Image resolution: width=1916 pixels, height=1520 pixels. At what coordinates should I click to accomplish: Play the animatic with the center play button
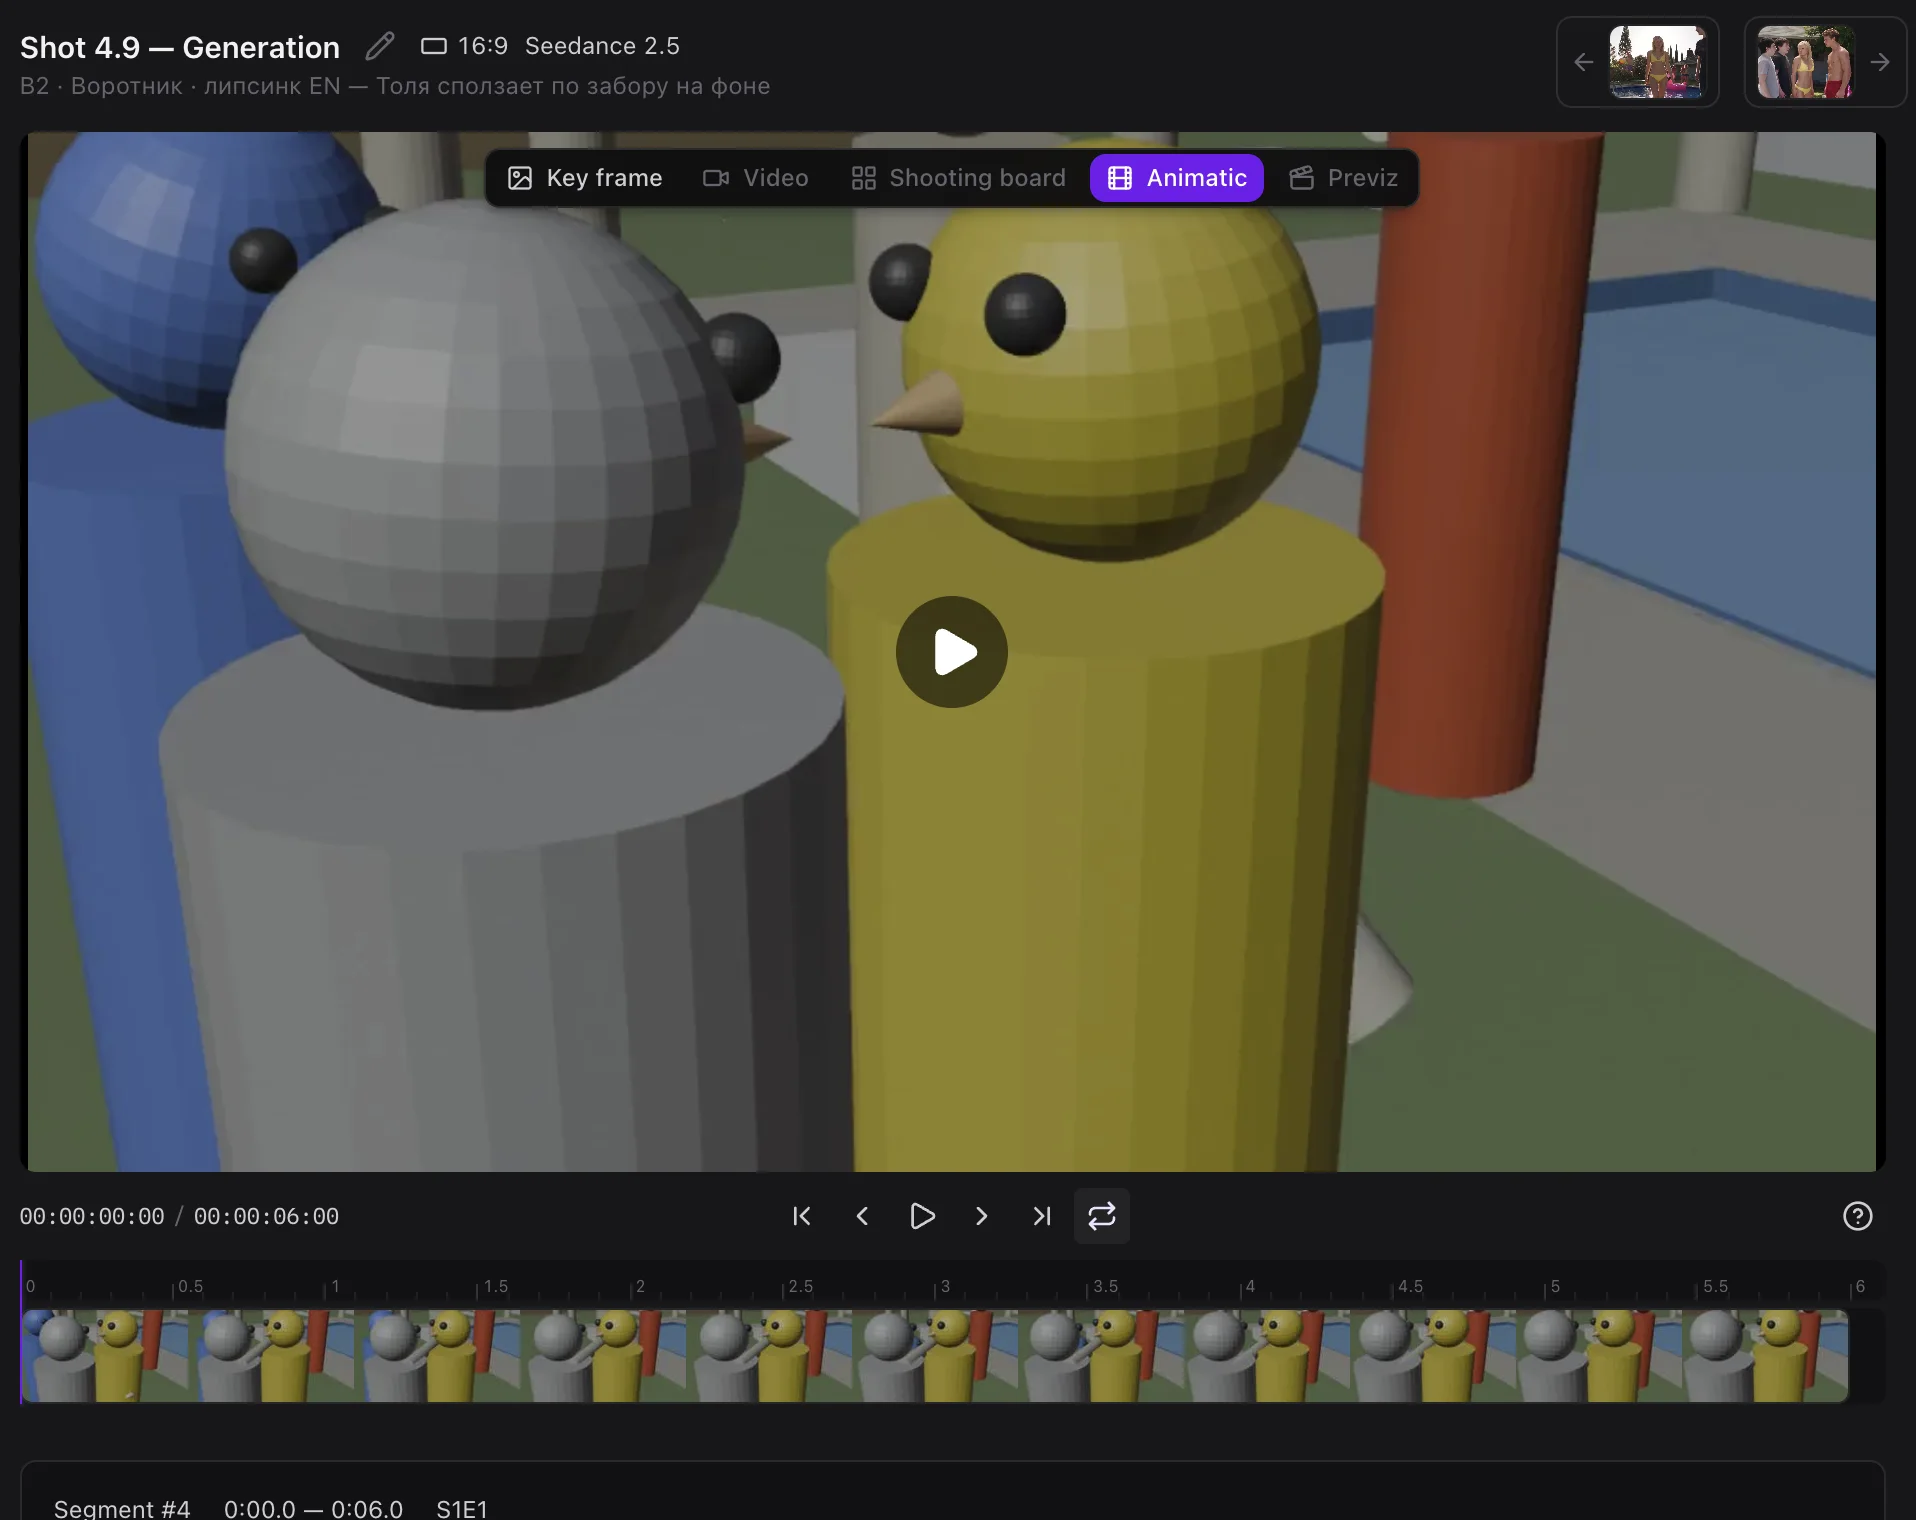click(952, 652)
